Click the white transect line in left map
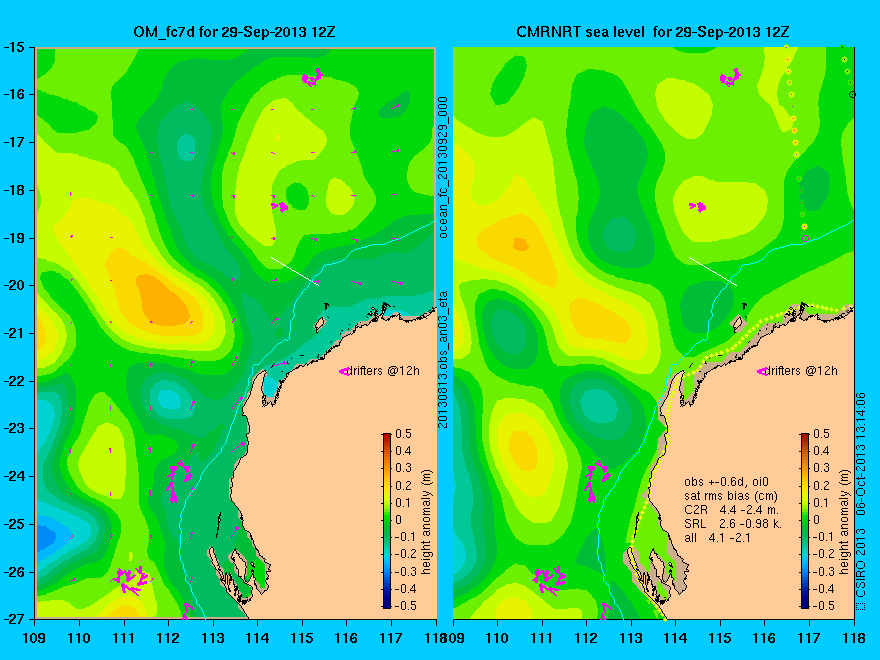The height and width of the screenshot is (660, 880). click(295, 271)
